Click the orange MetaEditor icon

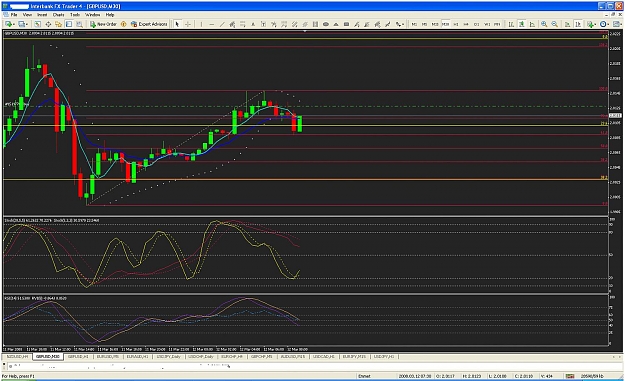(124, 24)
